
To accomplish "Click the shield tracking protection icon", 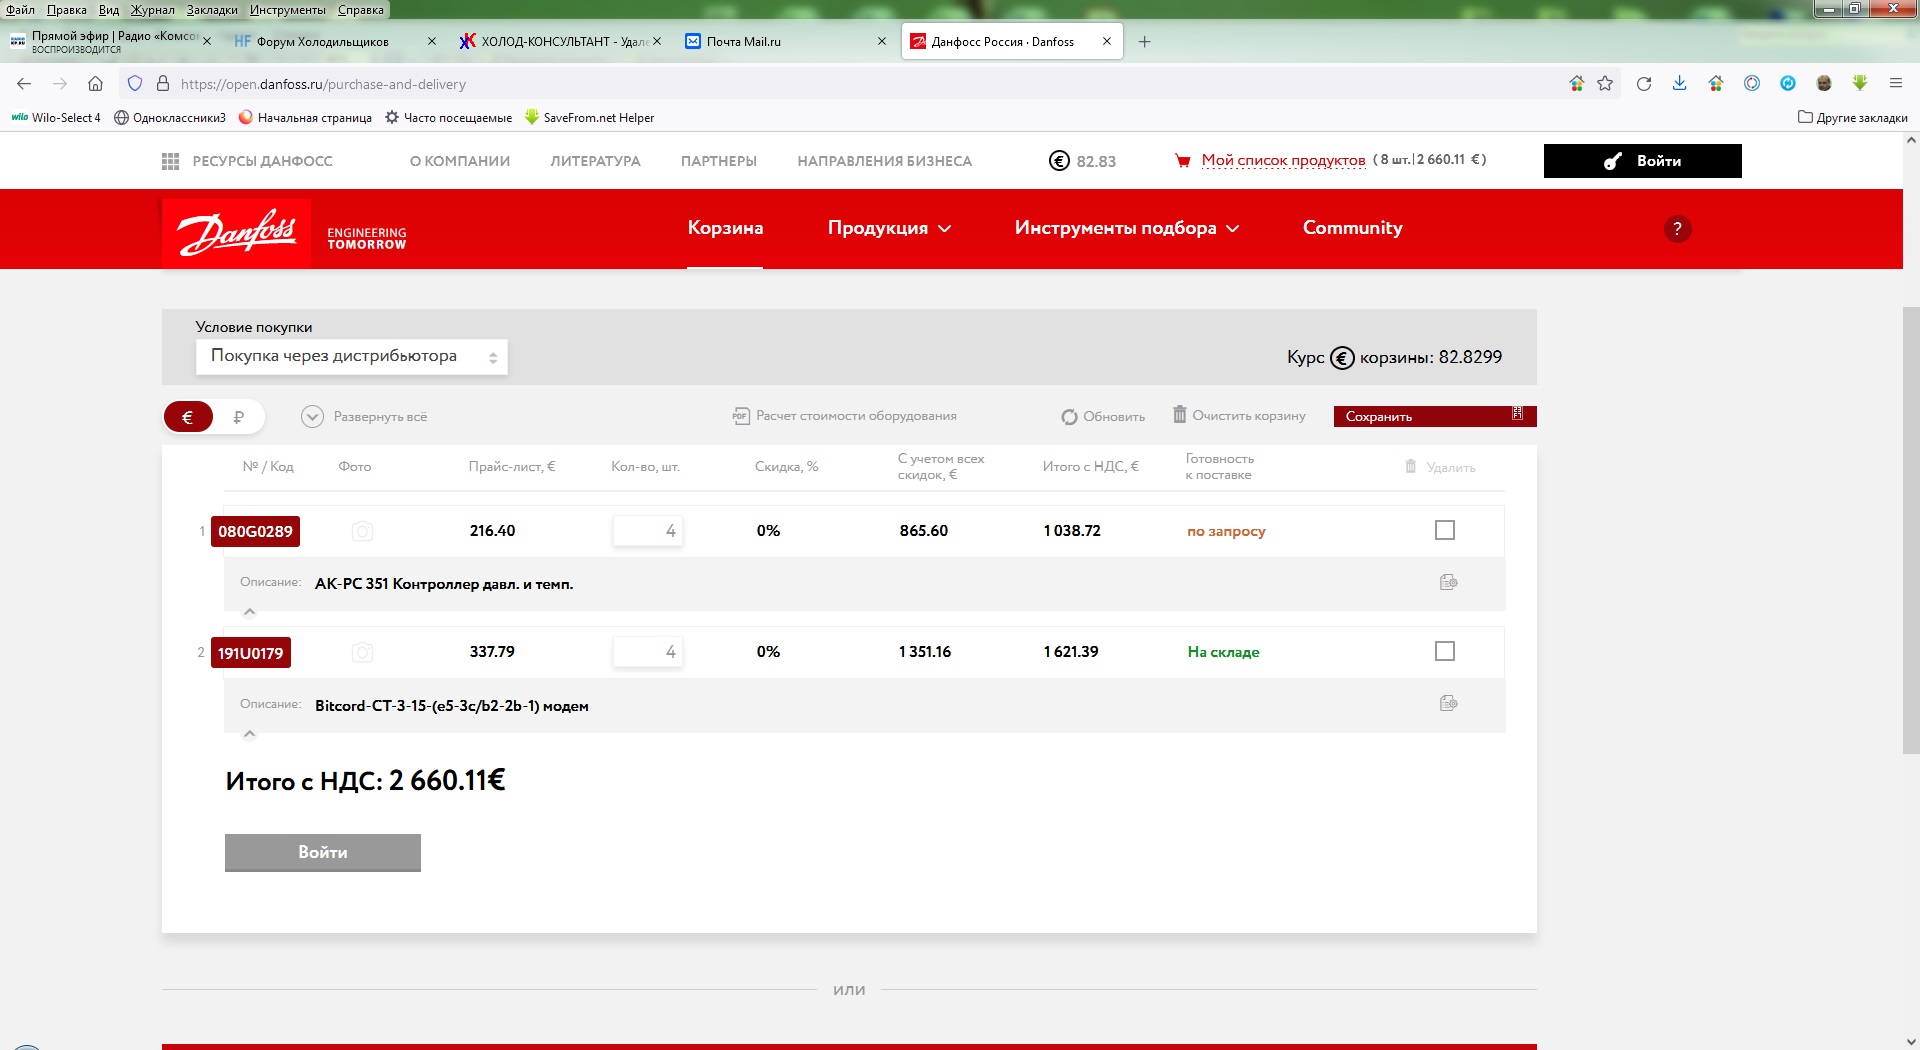I will (x=135, y=84).
